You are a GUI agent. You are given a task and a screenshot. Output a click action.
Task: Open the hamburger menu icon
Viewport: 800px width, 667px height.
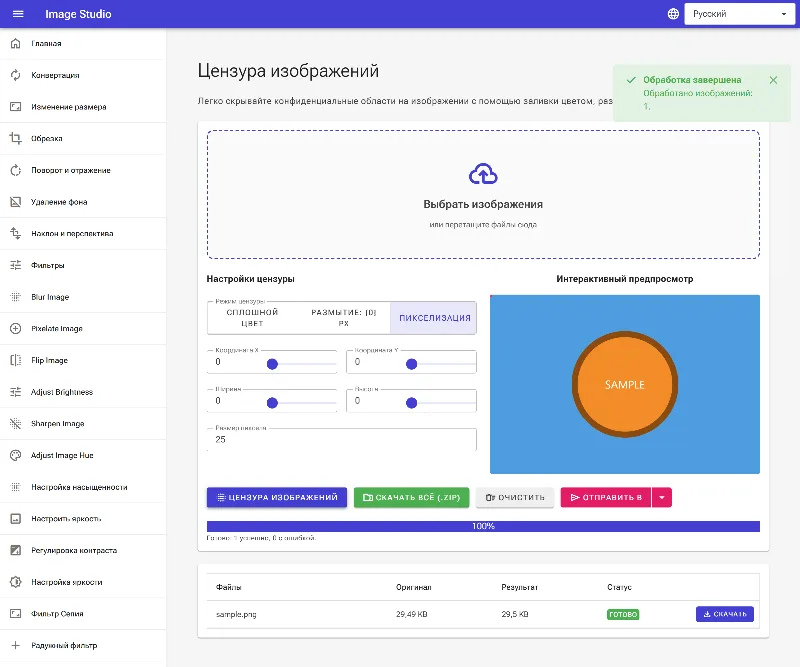pyautogui.click(x=18, y=14)
